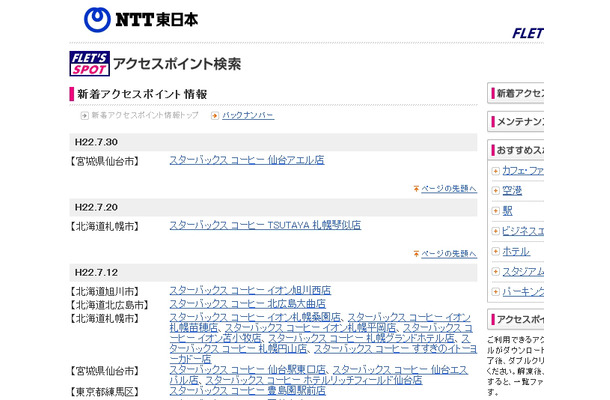Click the arrow icon beside バックナンバー
The height and width of the screenshot is (400, 610).
215,116
